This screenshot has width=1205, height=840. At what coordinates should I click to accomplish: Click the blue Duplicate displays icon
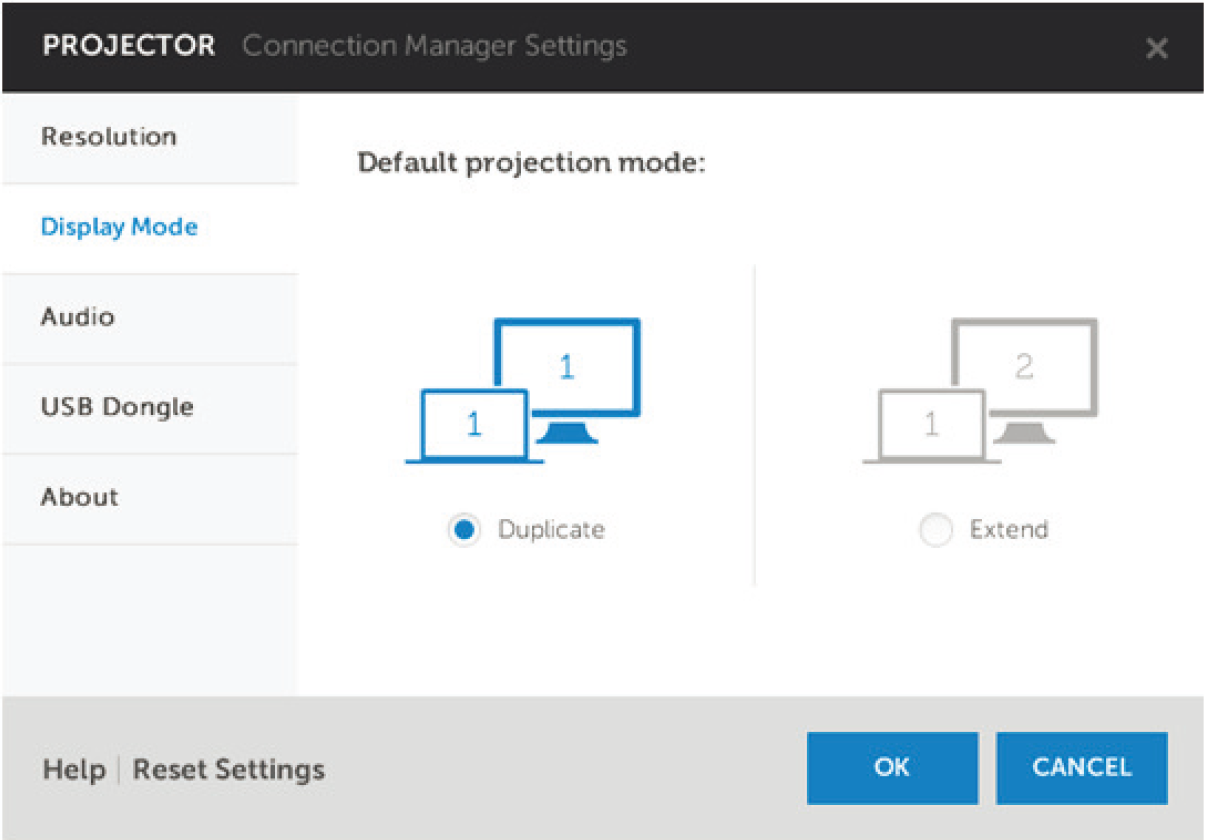click(522, 391)
